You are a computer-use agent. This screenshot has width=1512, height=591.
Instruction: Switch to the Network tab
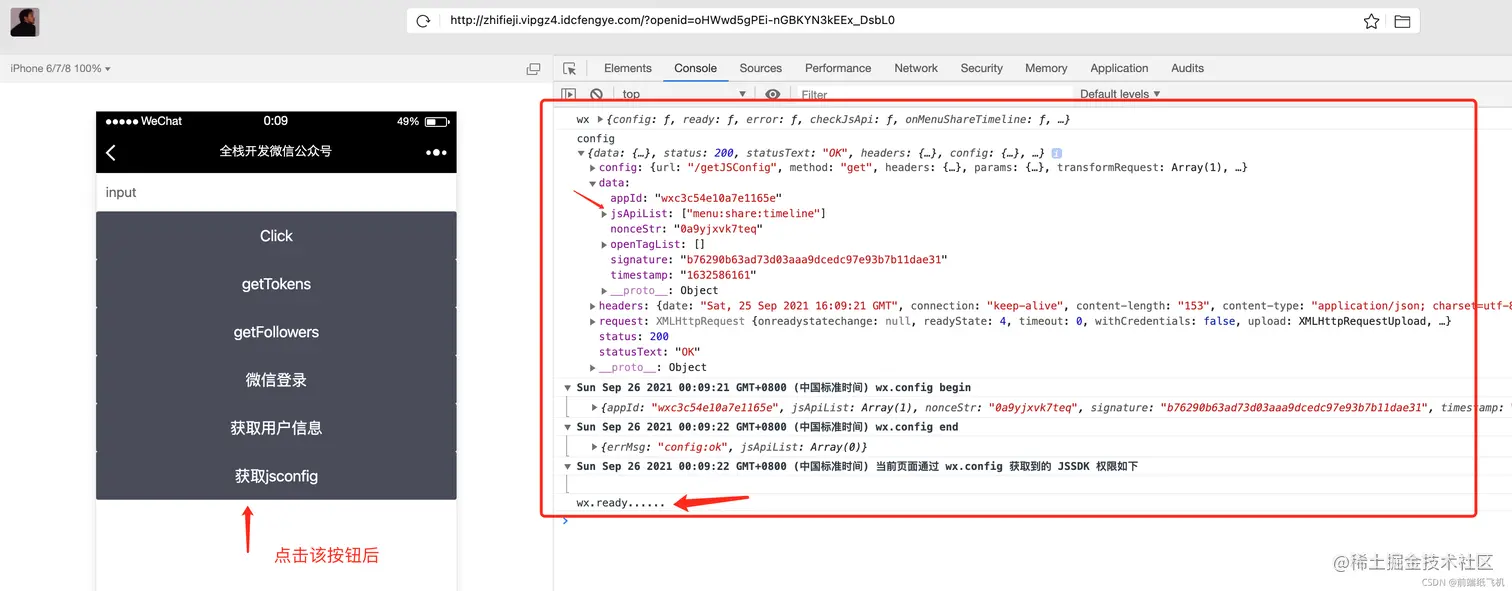click(916, 68)
